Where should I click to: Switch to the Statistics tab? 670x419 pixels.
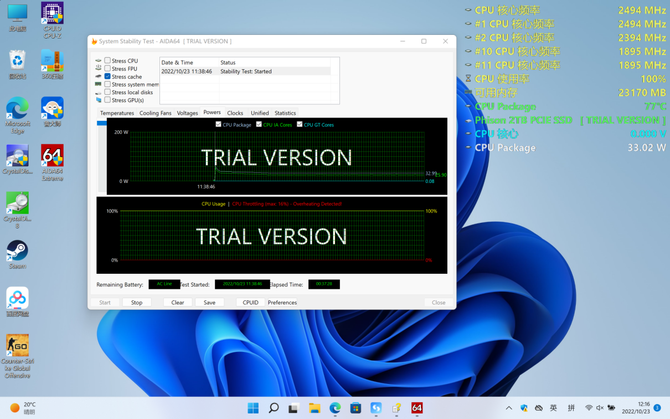[x=285, y=113]
